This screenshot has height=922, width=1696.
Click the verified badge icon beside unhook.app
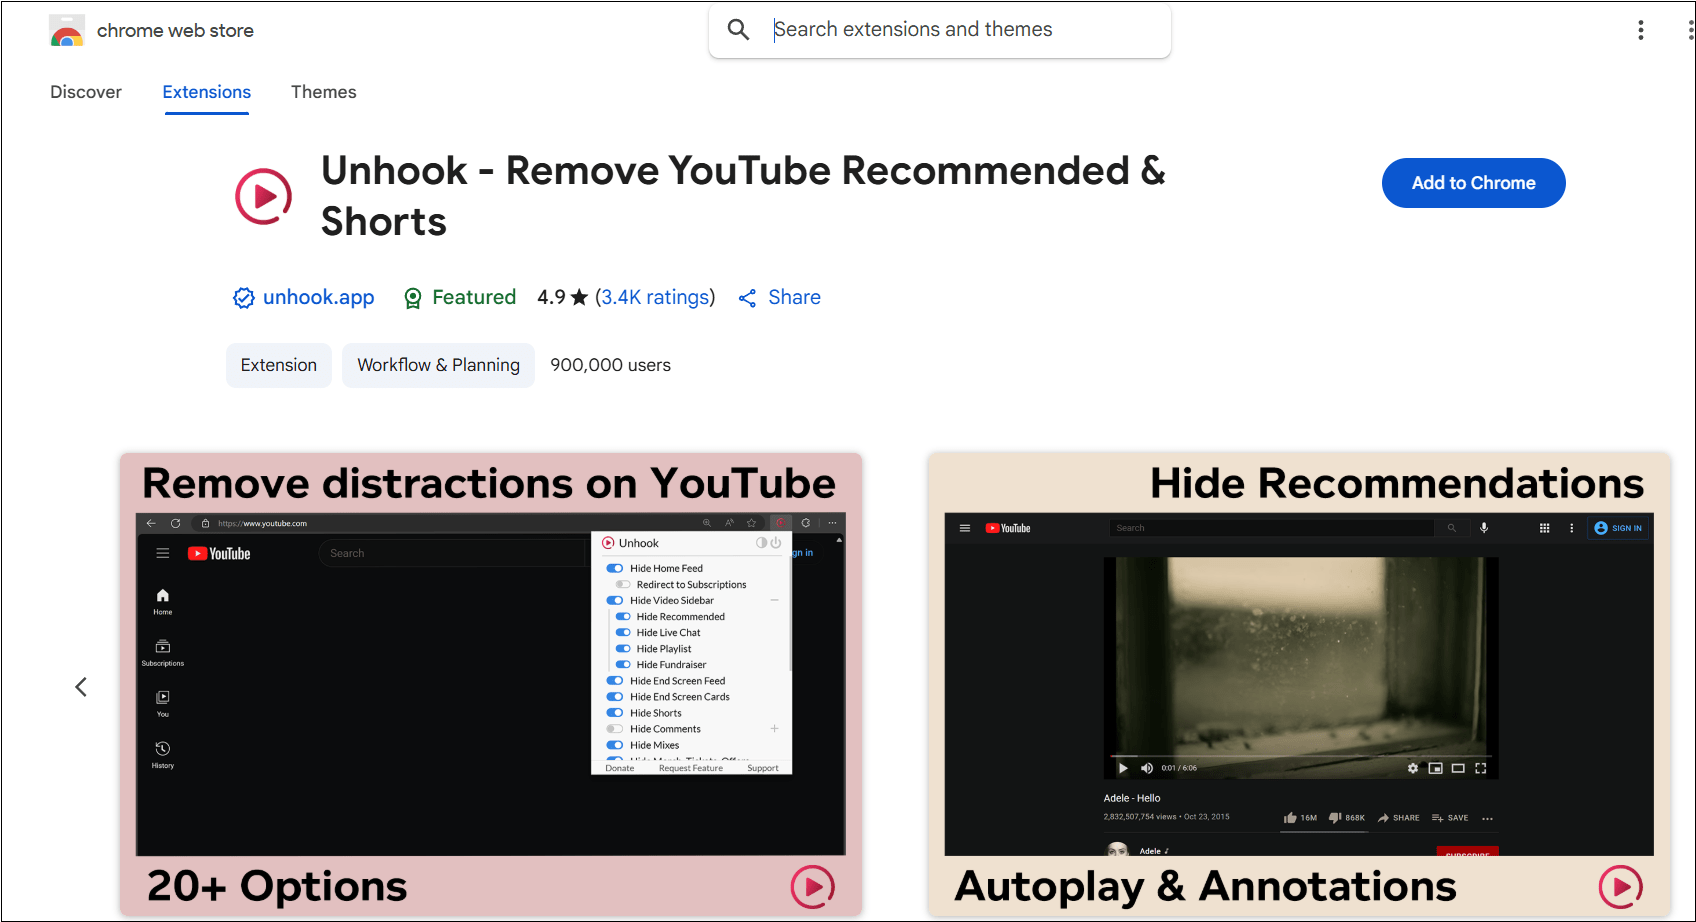click(x=244, y=298)
